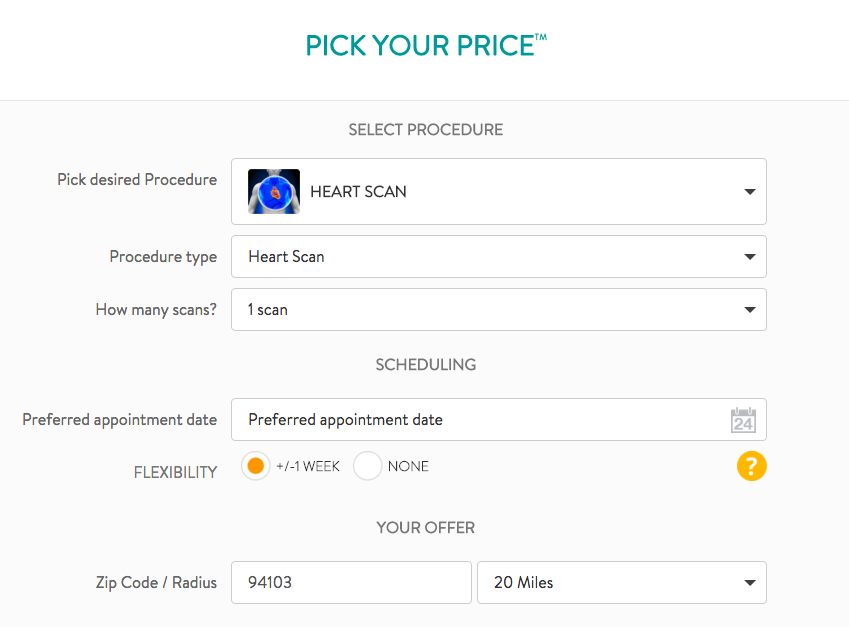Open the Procedure type dropdown arrow
The width and height of the screenshot is (849, 627).
pos(750,257)
